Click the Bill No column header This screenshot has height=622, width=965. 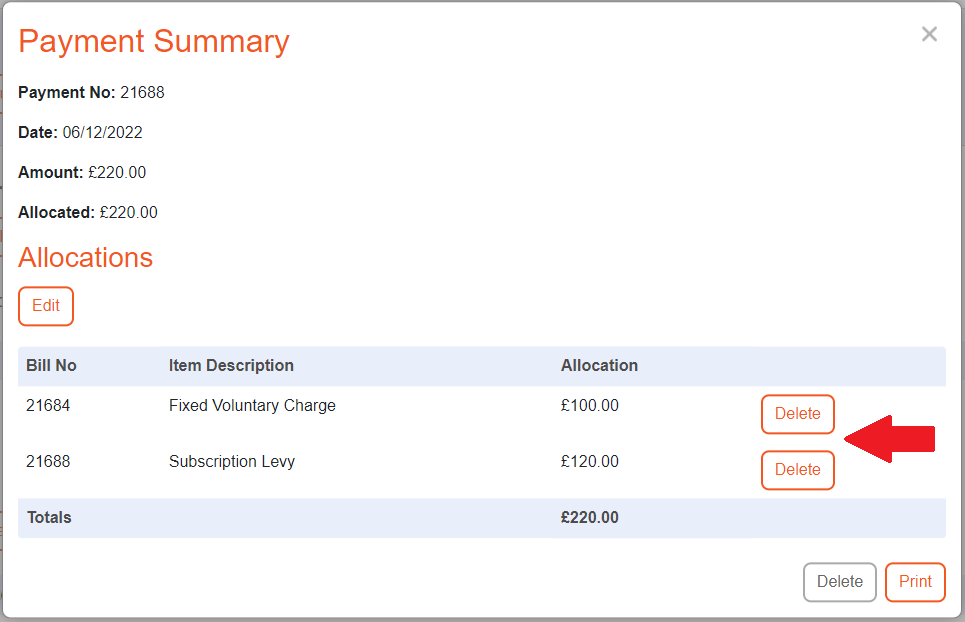51,365
